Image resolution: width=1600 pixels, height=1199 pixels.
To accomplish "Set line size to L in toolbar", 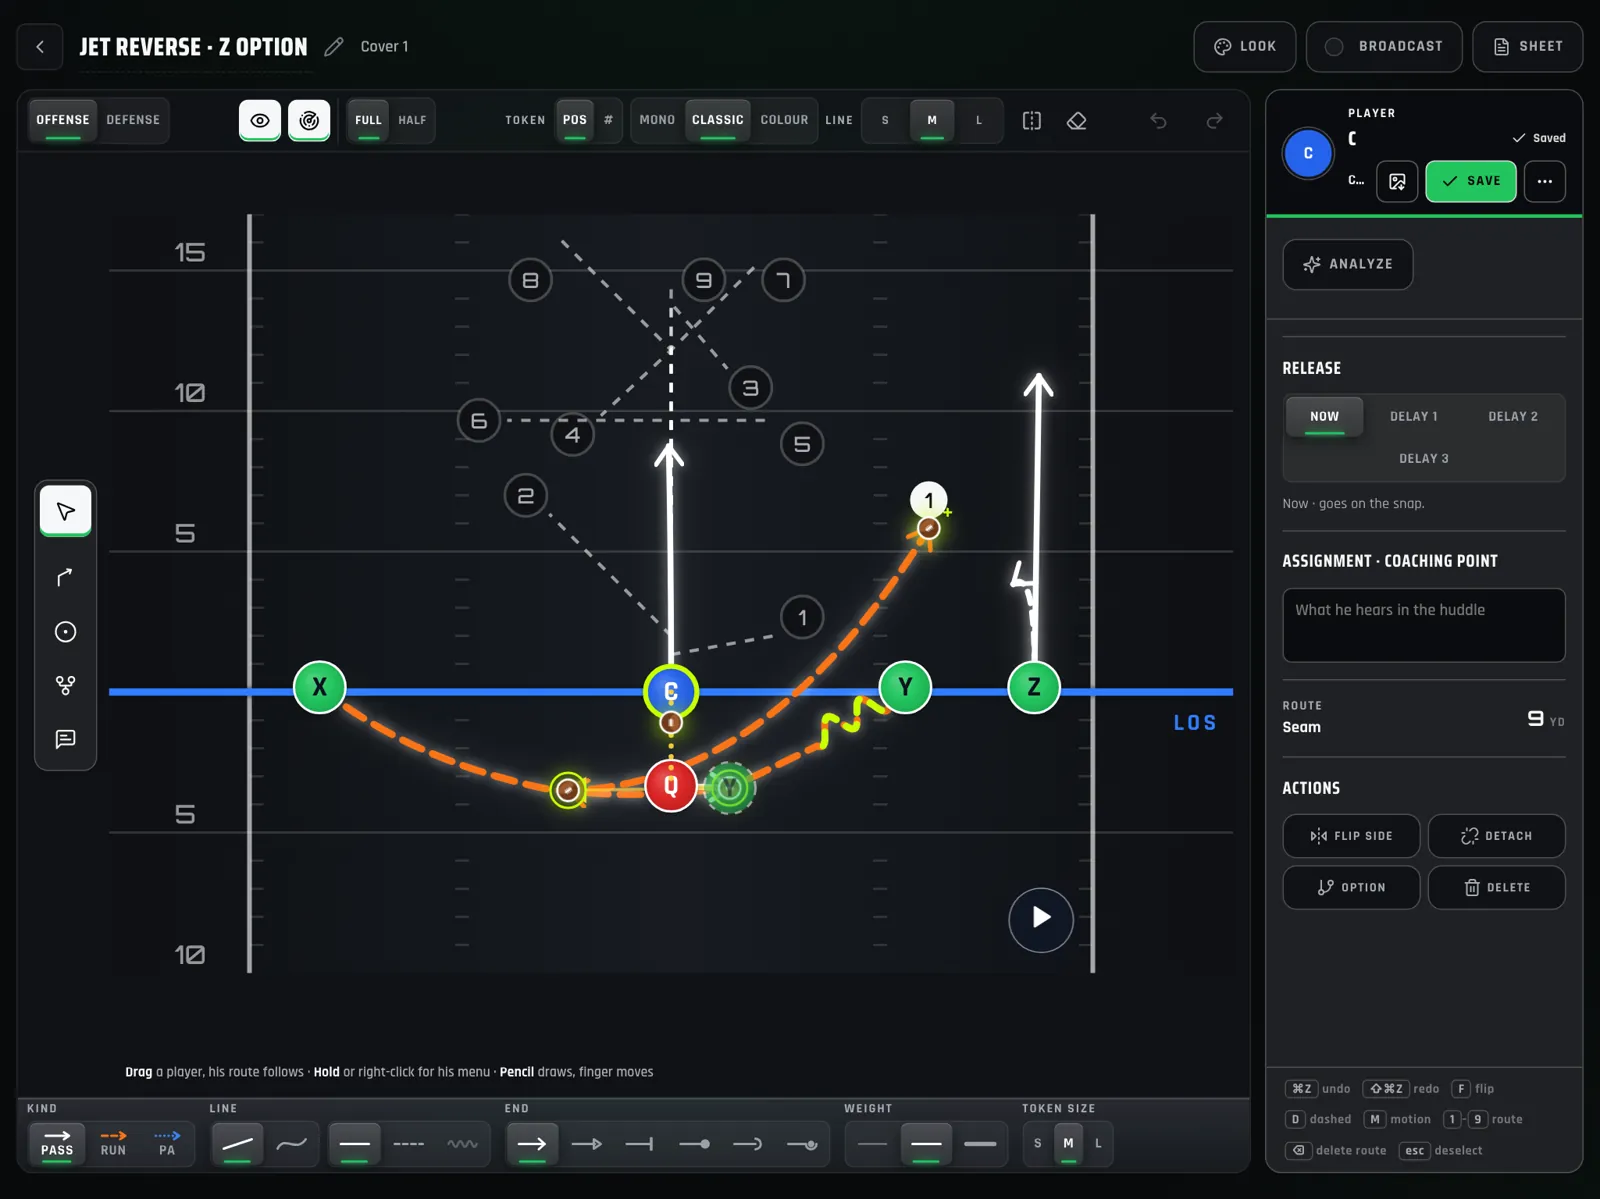I will point(979,120).
